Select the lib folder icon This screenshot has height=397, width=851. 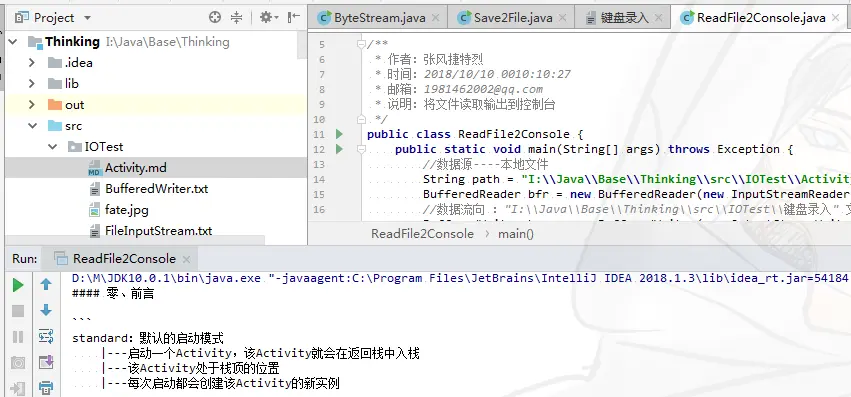[x=55, y=84]
